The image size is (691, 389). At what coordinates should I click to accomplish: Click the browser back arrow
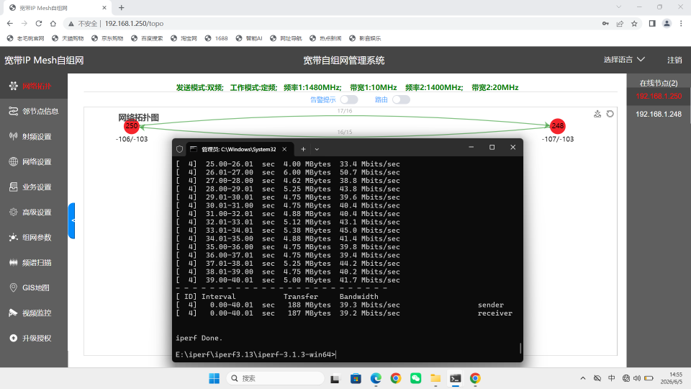[x=10, y=23]
